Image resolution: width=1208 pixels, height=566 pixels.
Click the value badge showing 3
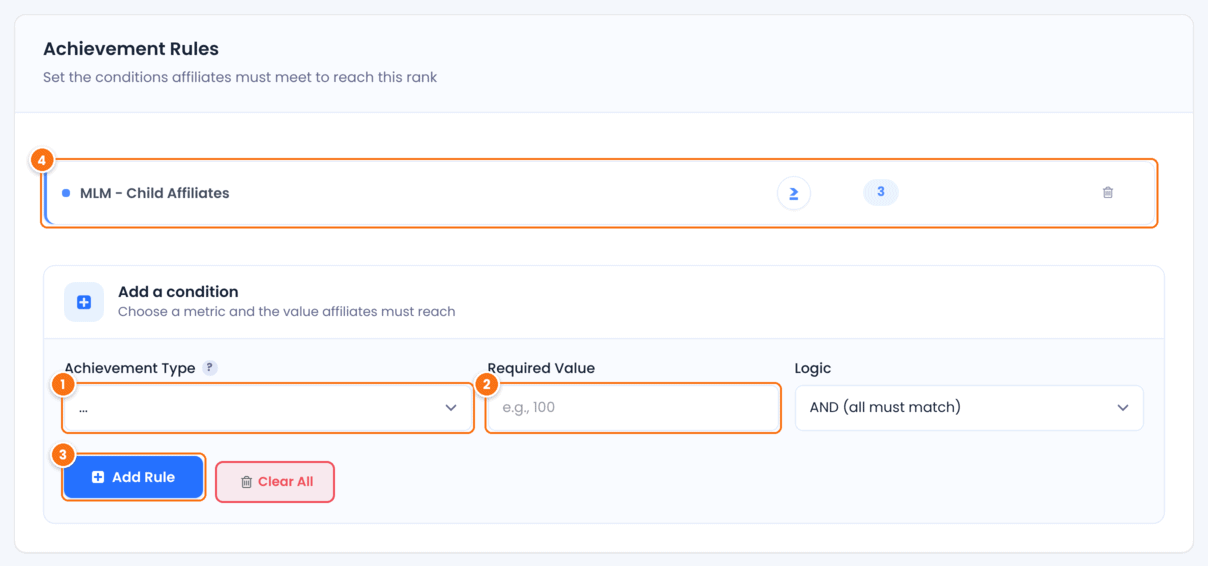pos(881,192)
